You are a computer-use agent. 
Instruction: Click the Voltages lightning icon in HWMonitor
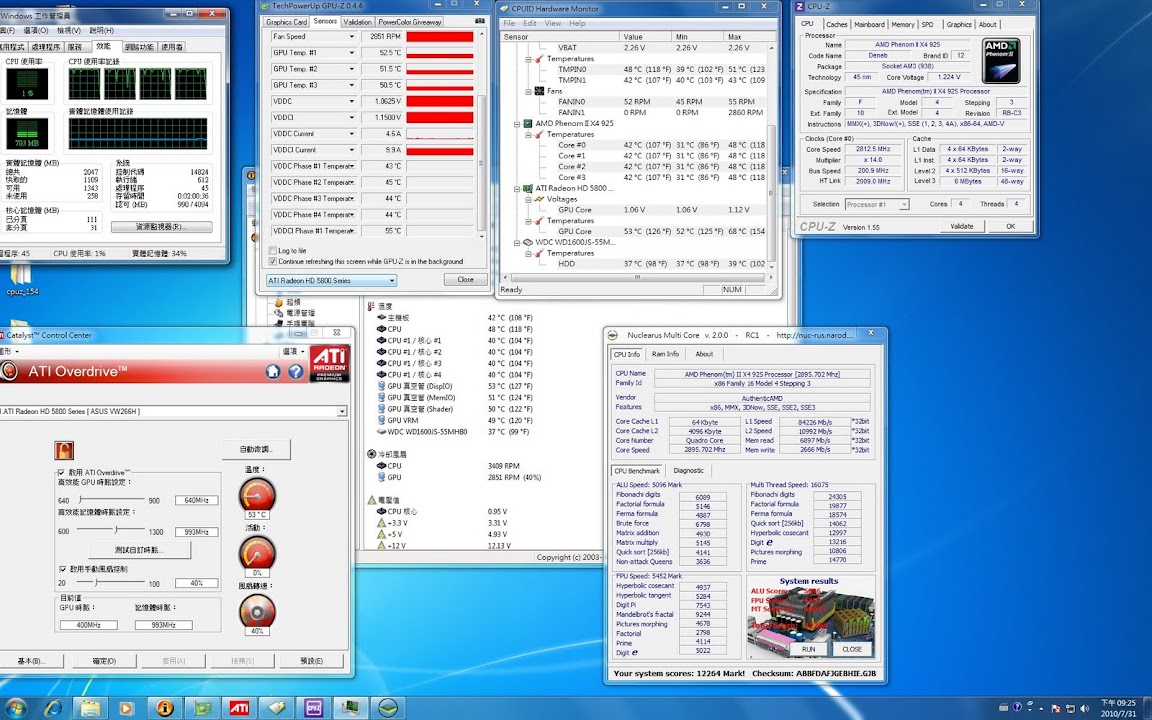[x=539, y=199]
